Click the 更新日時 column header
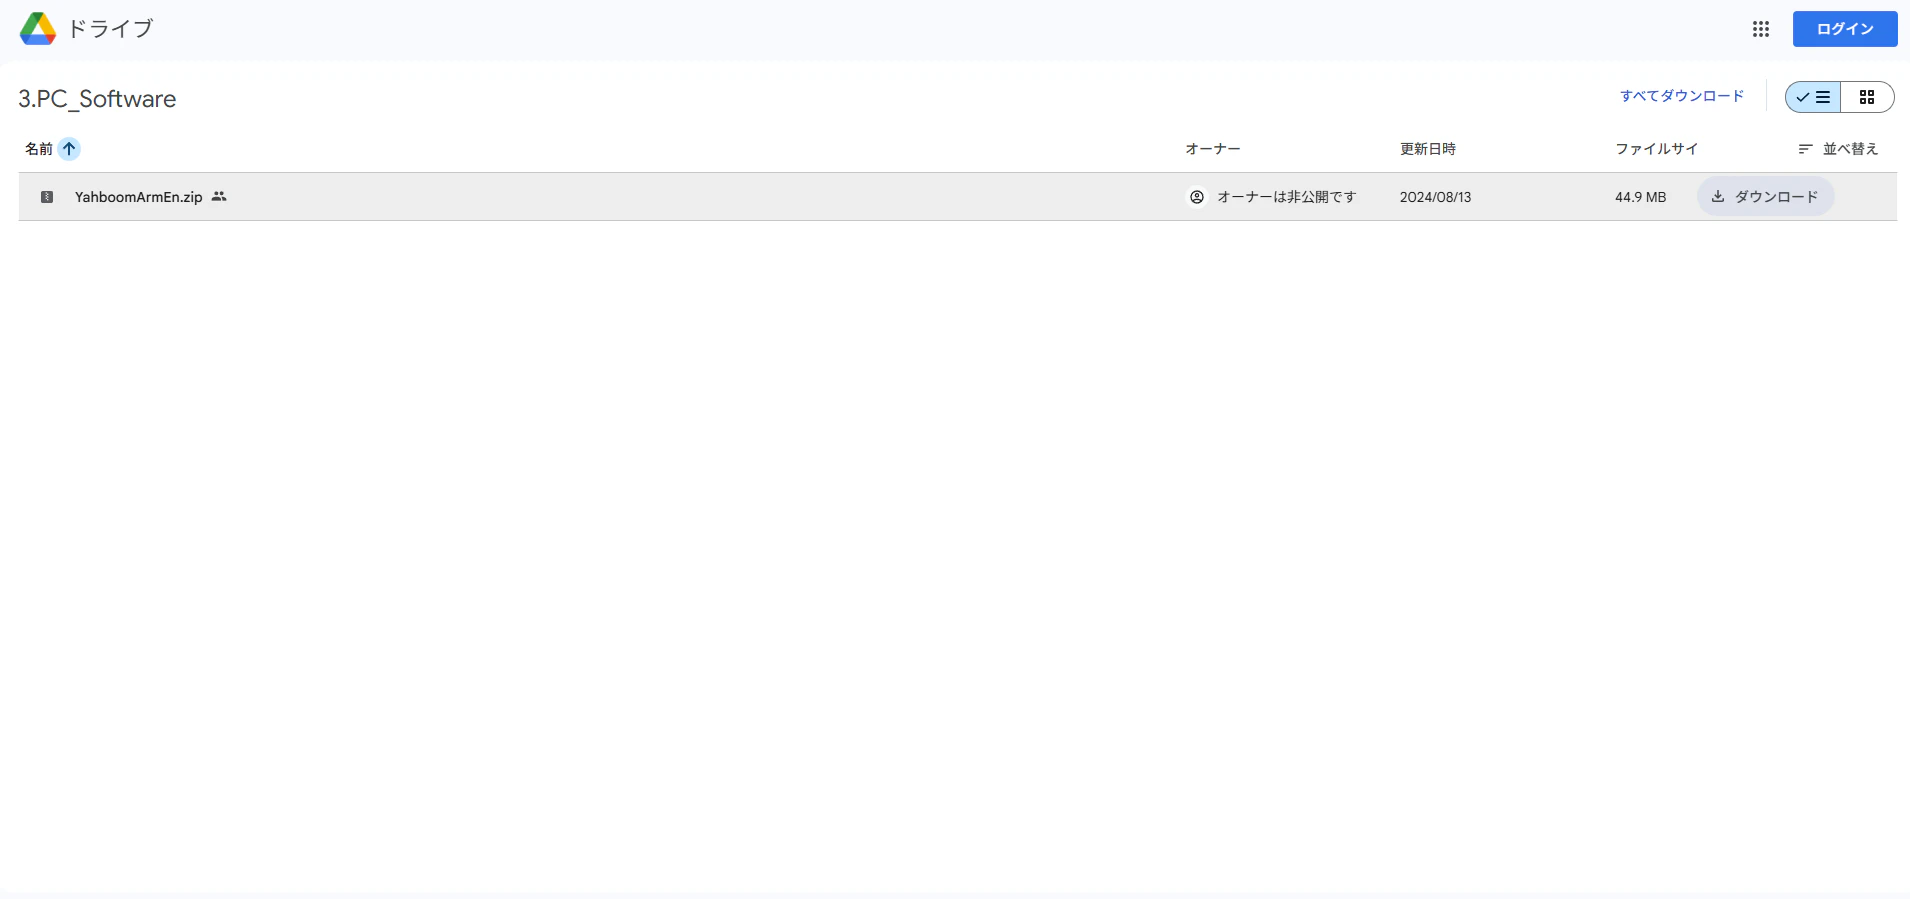Image resolution: width=1910 pixels, height=899 pixels. [1428, 149]
